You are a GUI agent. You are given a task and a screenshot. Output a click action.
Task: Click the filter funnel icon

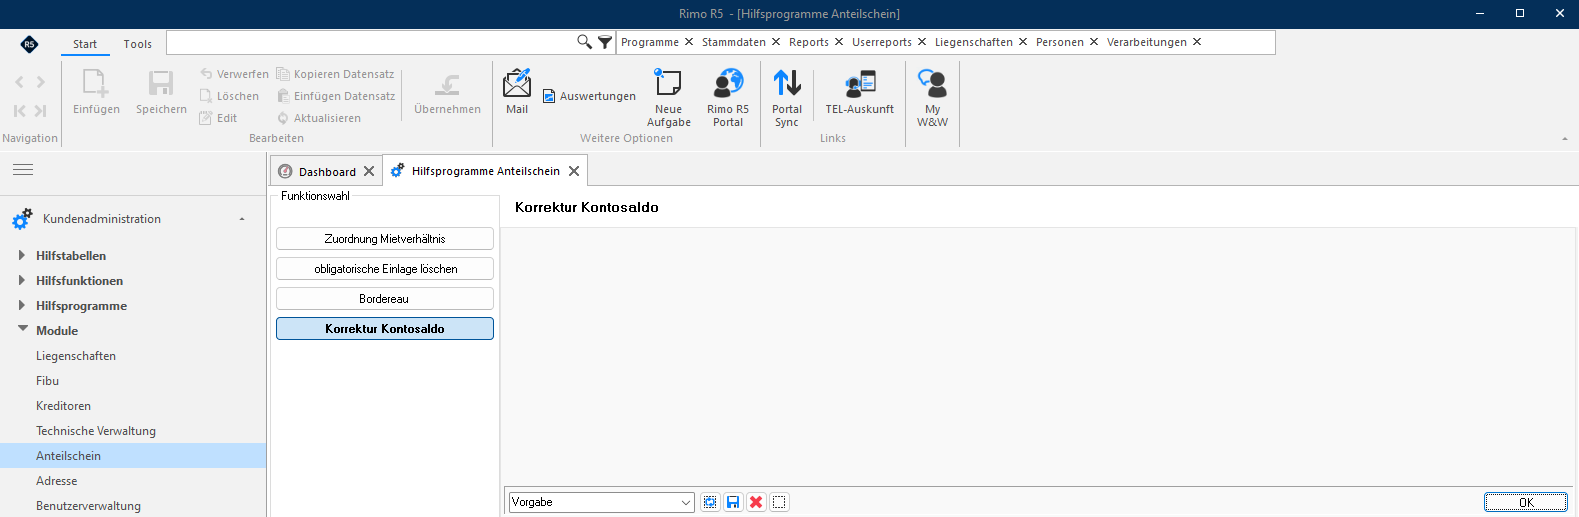pyautogui.click(x=605, y=42)
